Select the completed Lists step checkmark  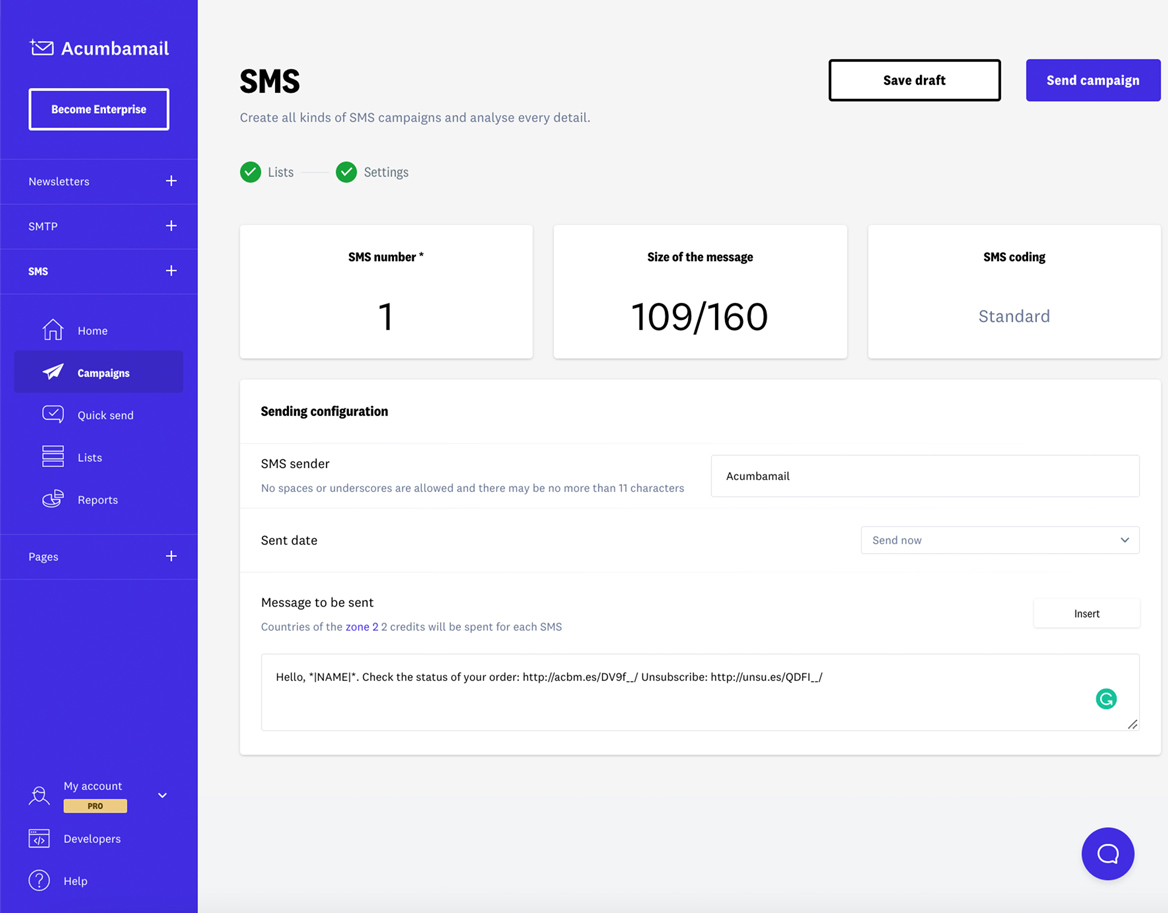251,172
